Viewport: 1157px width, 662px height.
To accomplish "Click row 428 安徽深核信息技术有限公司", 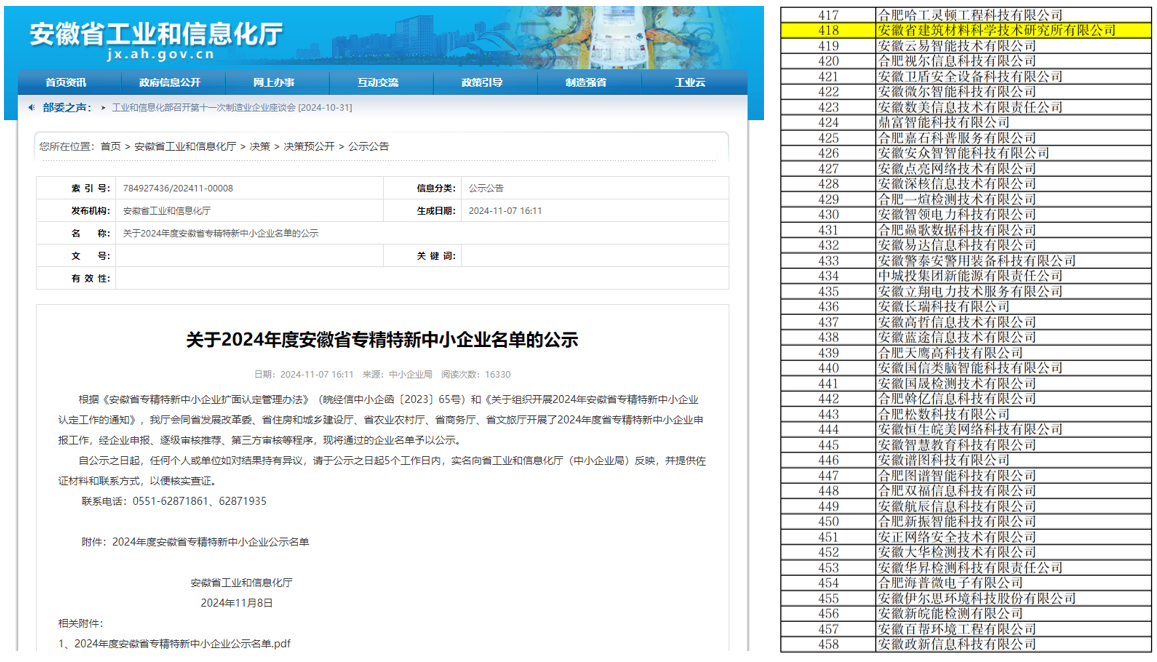I will click(x=956, y=184).
